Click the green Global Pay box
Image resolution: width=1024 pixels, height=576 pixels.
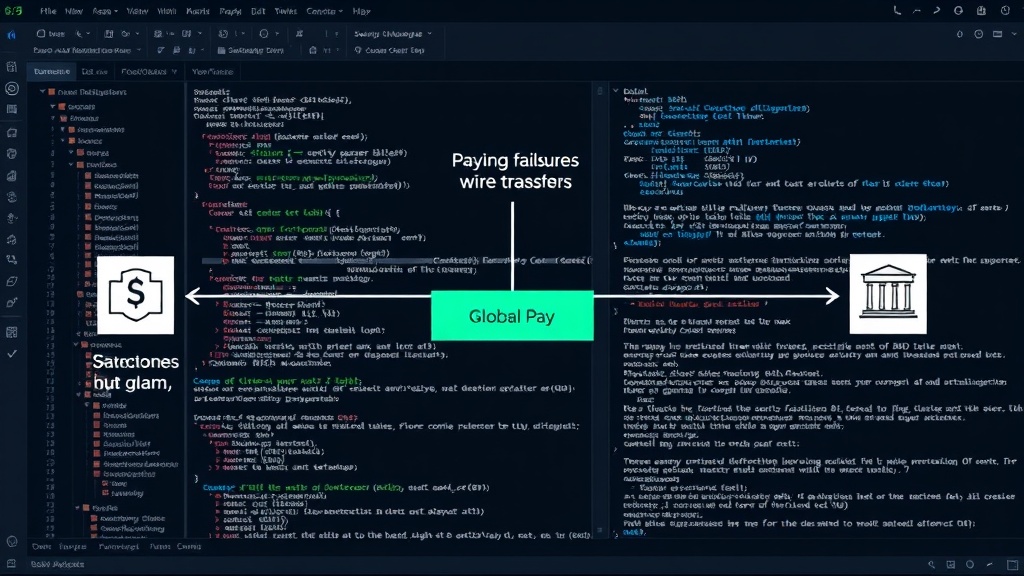point(512,316)
